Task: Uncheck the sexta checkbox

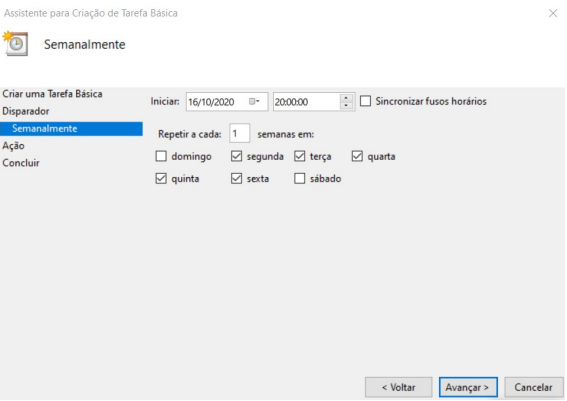Action: 236,178
